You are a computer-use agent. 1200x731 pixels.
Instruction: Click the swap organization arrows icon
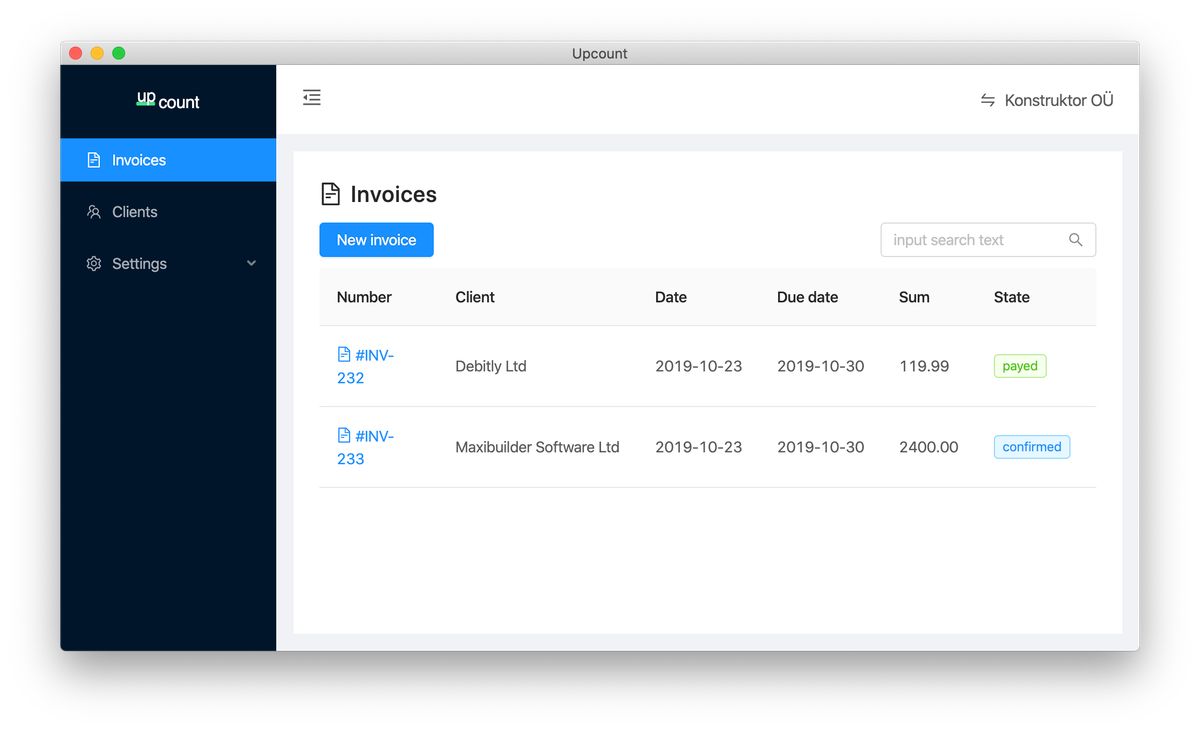pos(987,100)
